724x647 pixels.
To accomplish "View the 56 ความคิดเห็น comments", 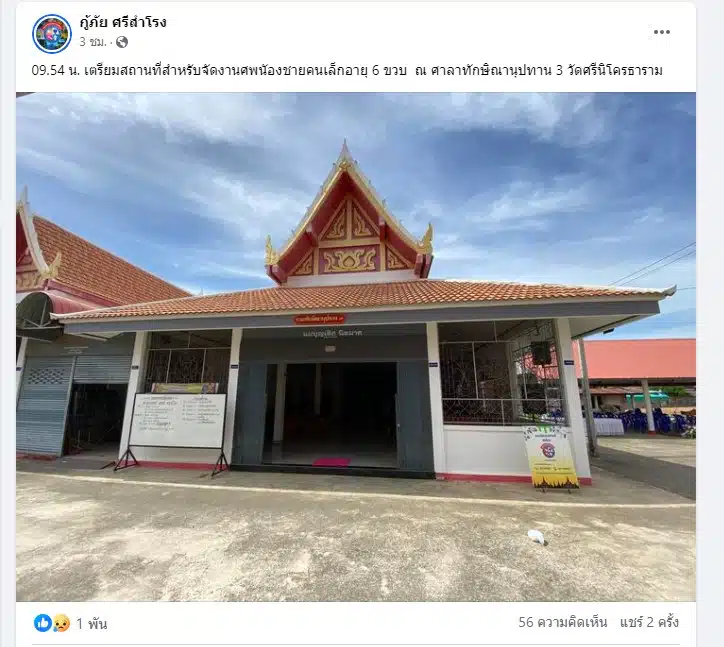I will coord(562,622).
